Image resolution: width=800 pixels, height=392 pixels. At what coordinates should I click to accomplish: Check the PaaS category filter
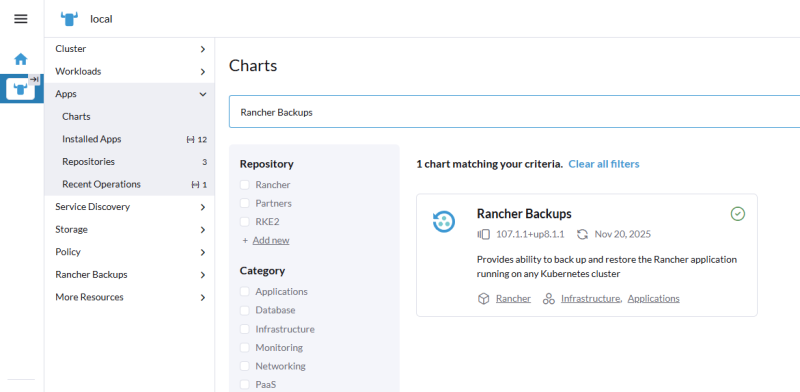245,384
